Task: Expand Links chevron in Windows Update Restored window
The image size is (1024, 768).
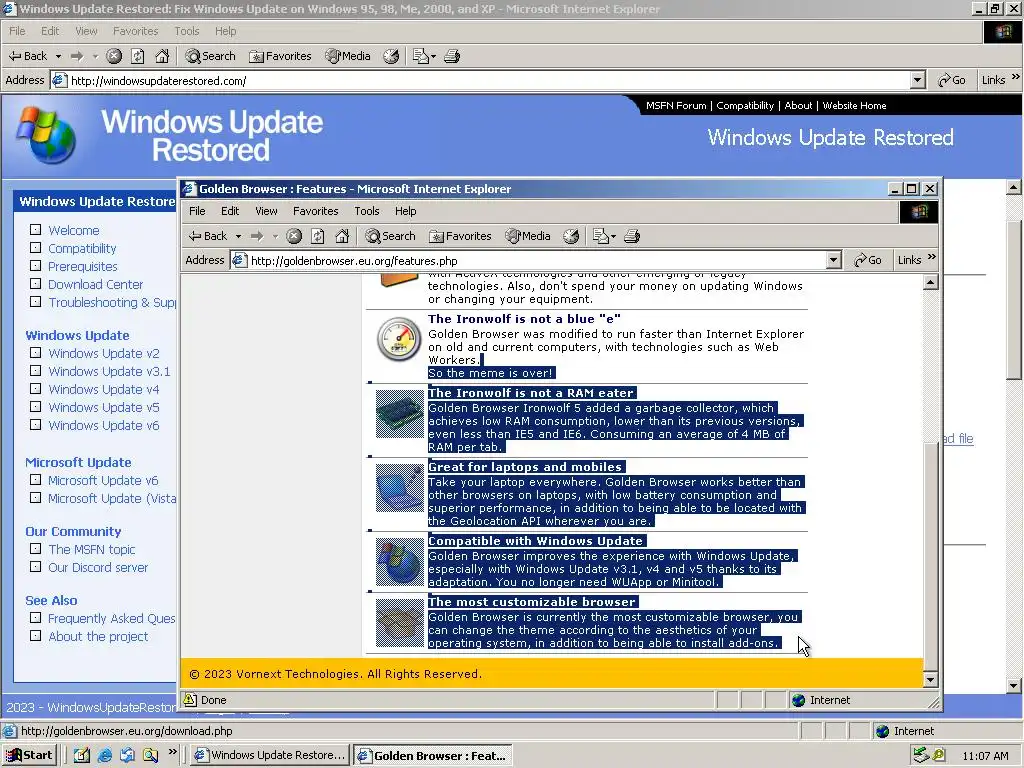Action: 1016,77
